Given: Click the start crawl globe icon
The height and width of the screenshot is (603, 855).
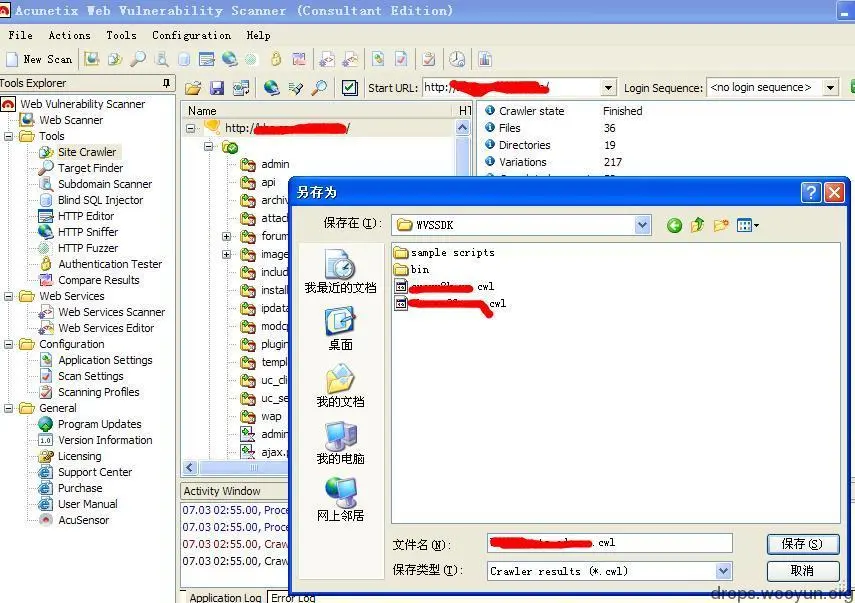Looking at the screenshot, I should [x=270, y=88].
